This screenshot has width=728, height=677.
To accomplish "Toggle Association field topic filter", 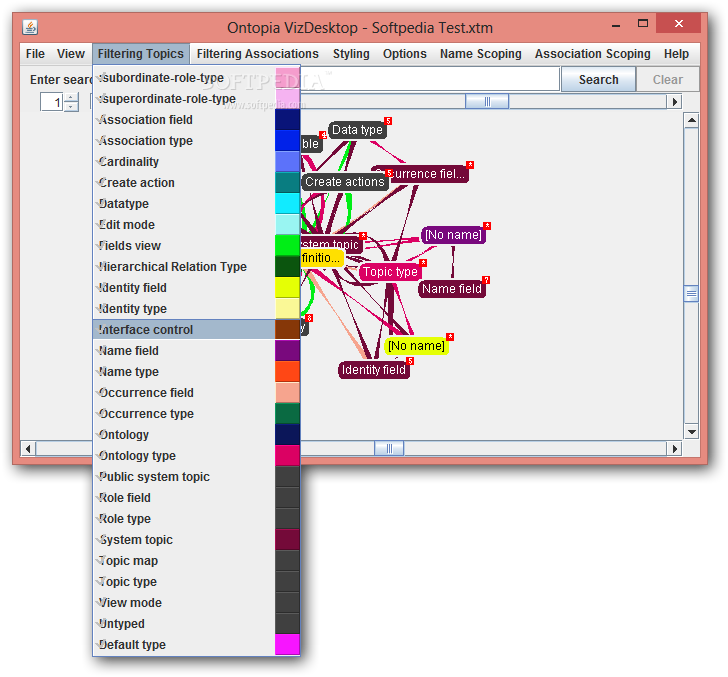I will coord(196,120).
